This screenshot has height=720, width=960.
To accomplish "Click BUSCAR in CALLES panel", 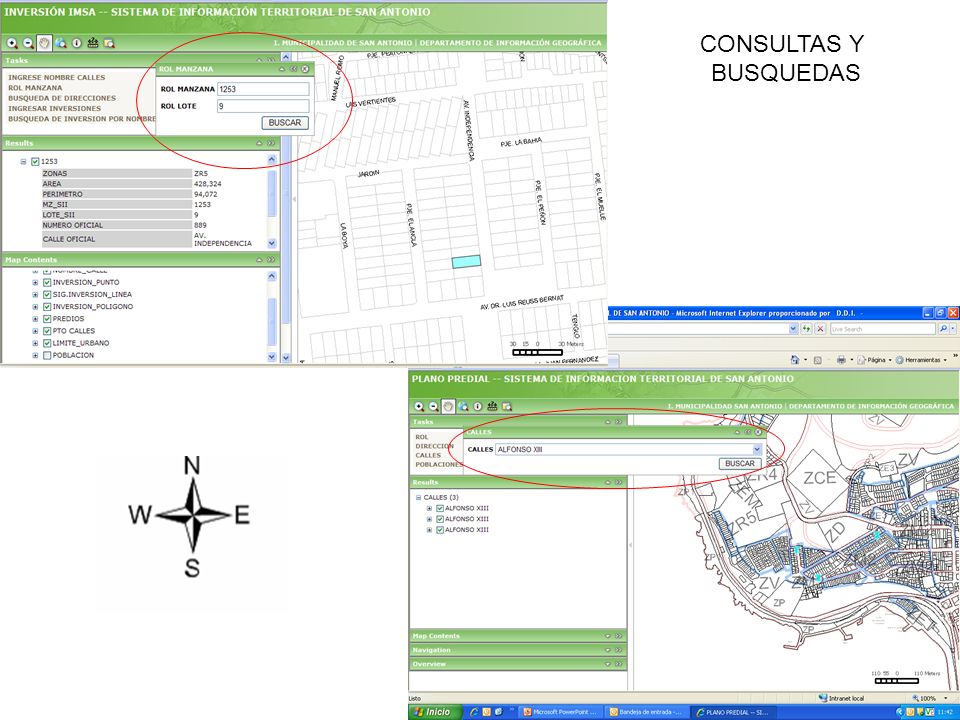I will [x=740, y=464].
